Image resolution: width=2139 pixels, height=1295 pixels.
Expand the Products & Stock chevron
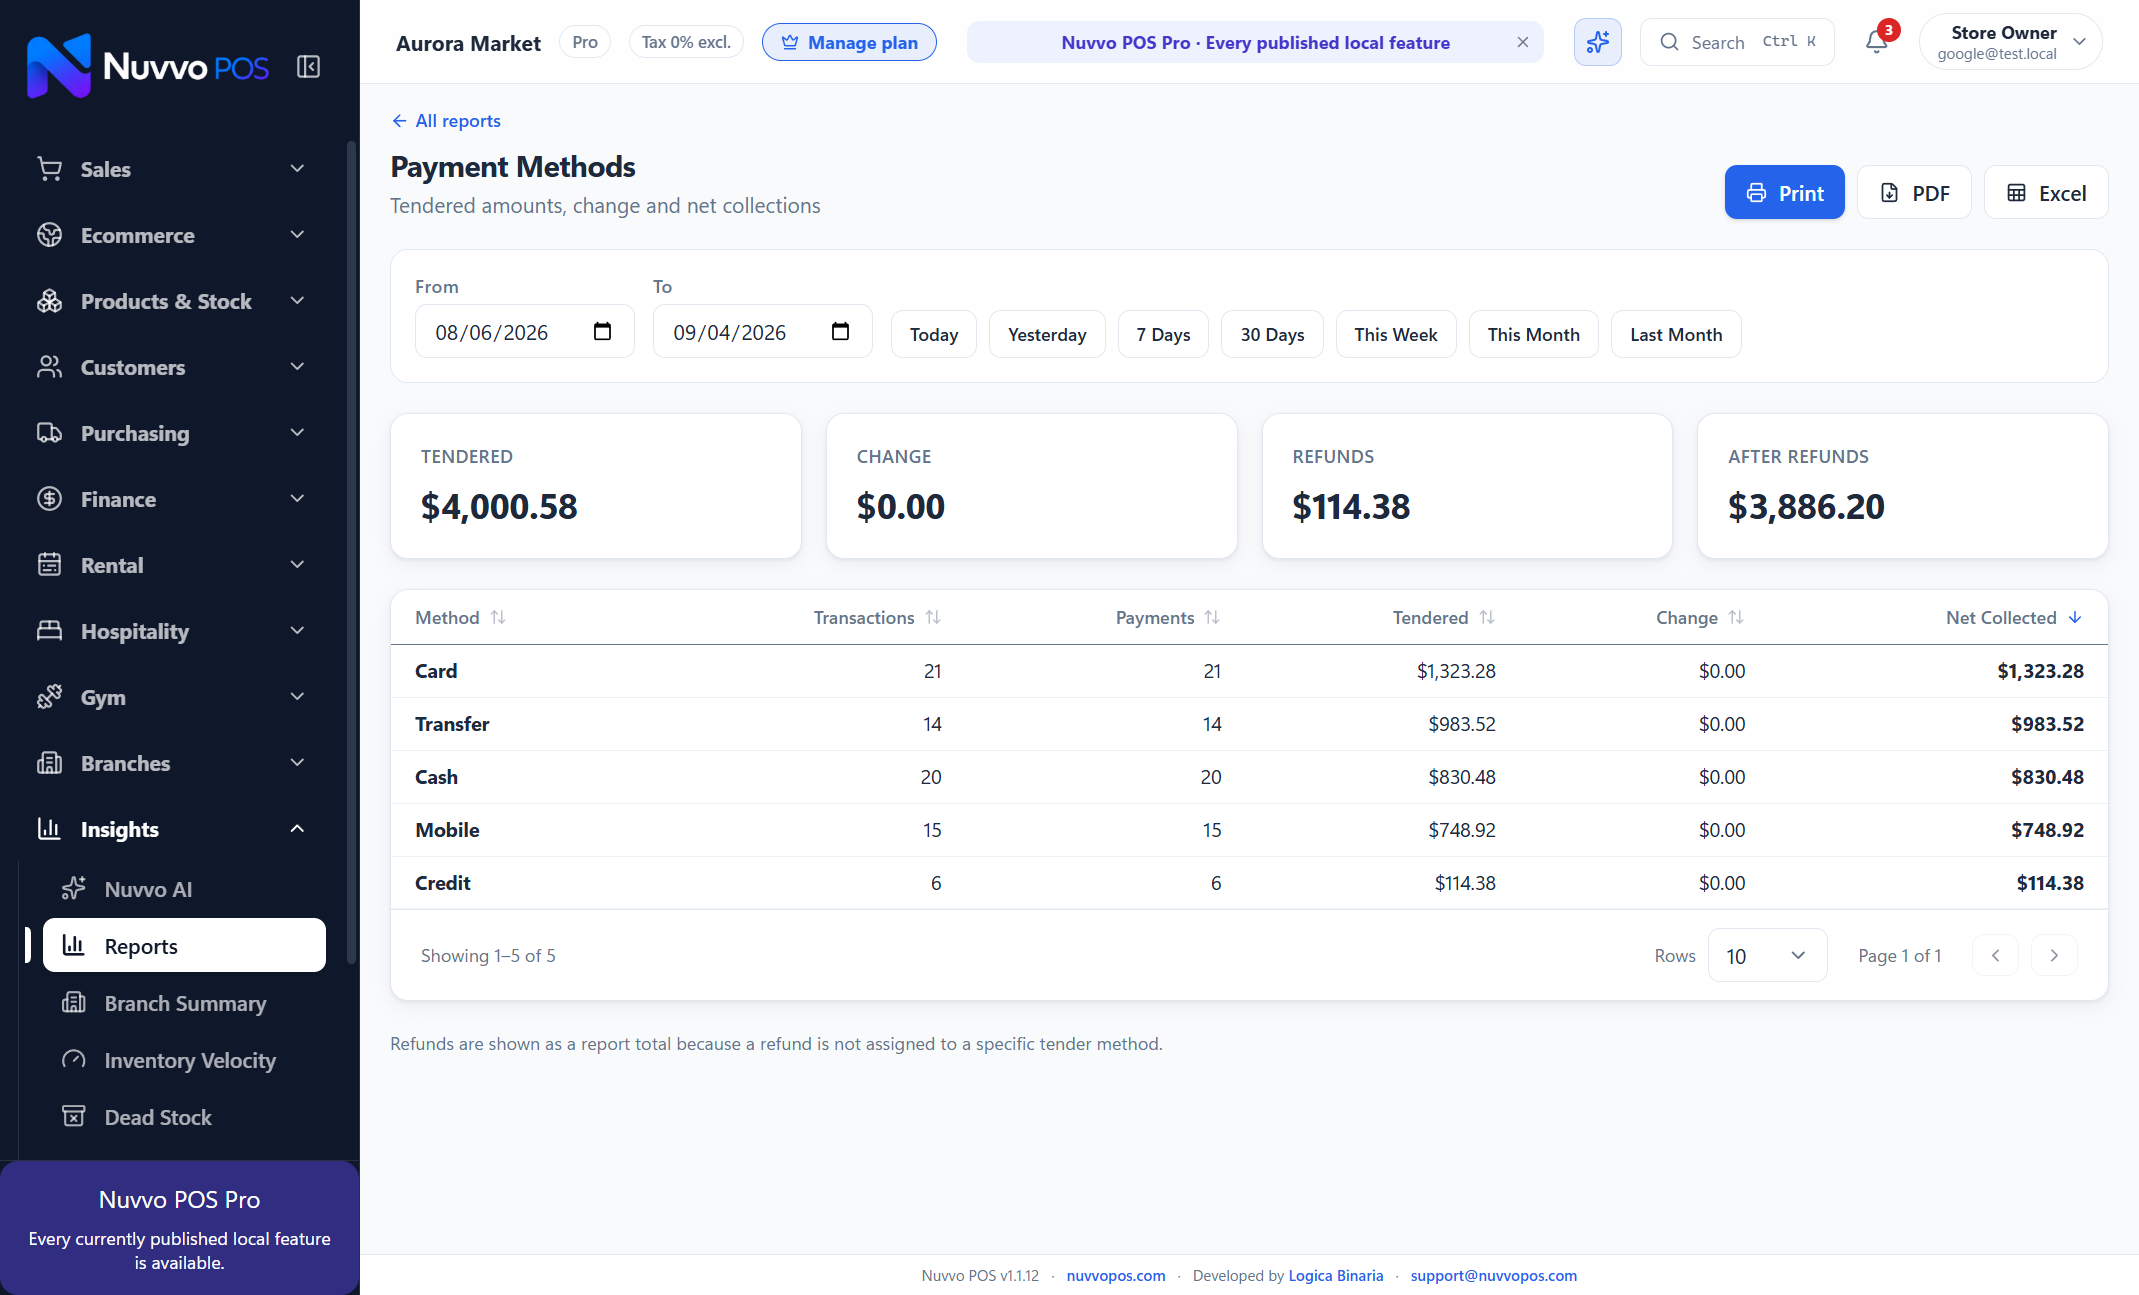click(297, 301)
